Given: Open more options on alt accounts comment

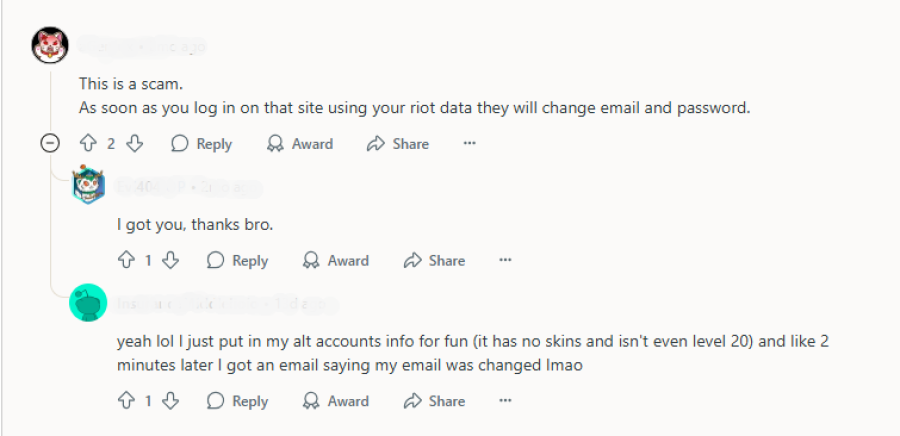Looking at the screenshot, I should click(505, 401).
